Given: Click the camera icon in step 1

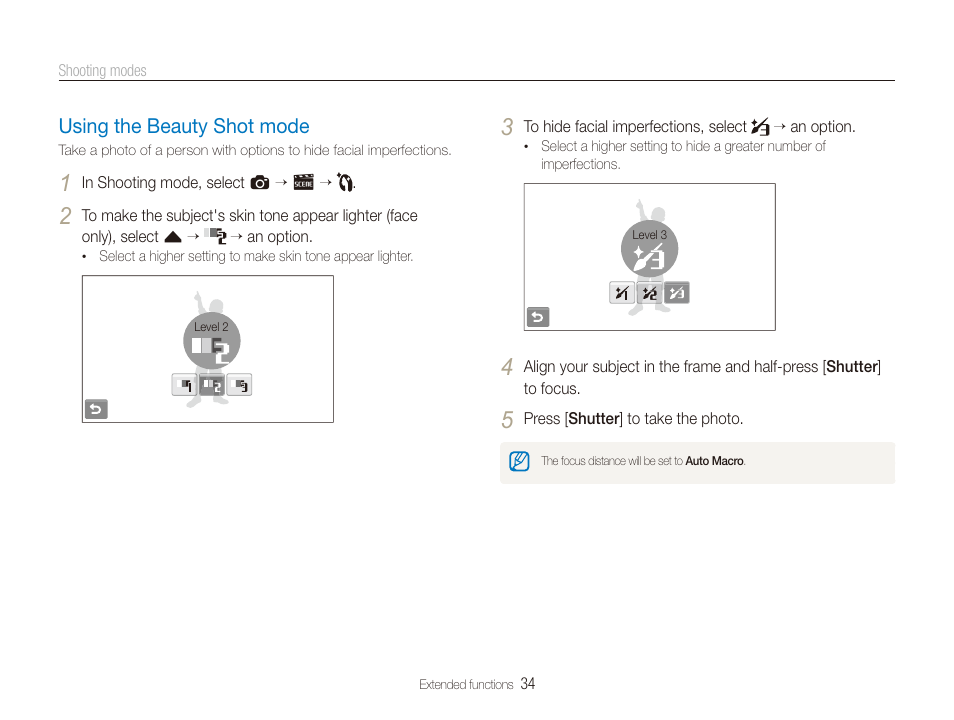Looking at the screenshot, I should click(260, 183).
